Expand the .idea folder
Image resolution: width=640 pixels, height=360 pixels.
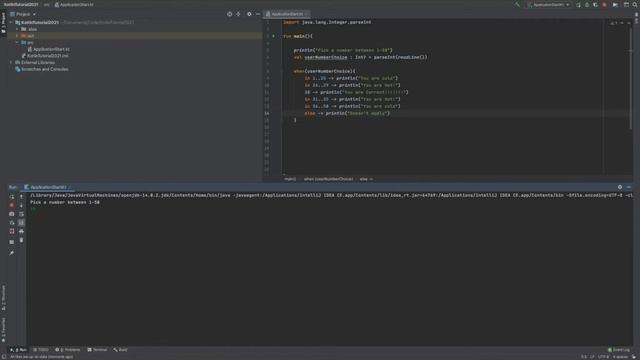(x=17, y=29)
